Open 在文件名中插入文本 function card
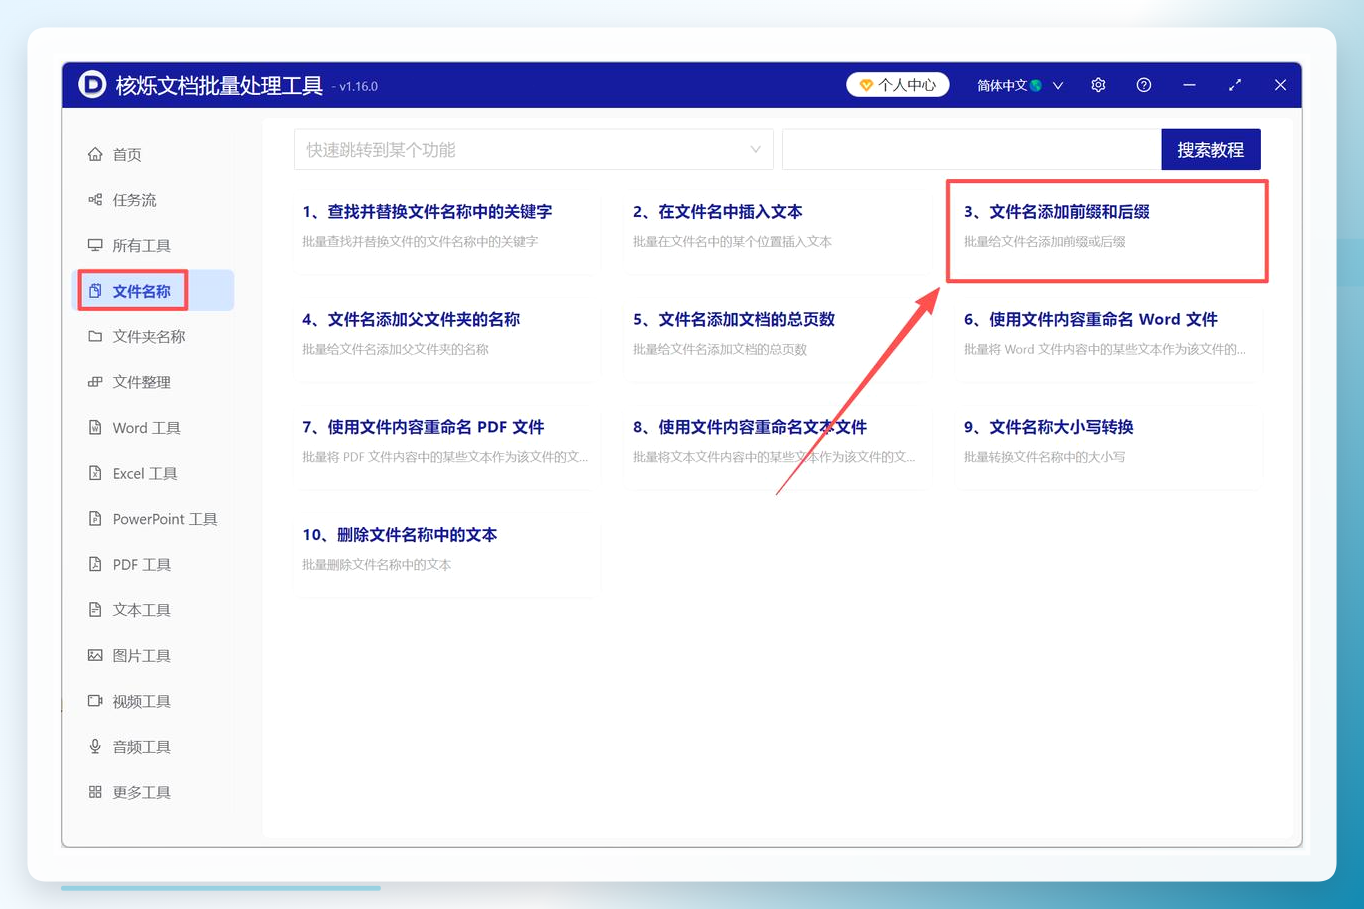The image size is (1364, 909). point(777,230)
